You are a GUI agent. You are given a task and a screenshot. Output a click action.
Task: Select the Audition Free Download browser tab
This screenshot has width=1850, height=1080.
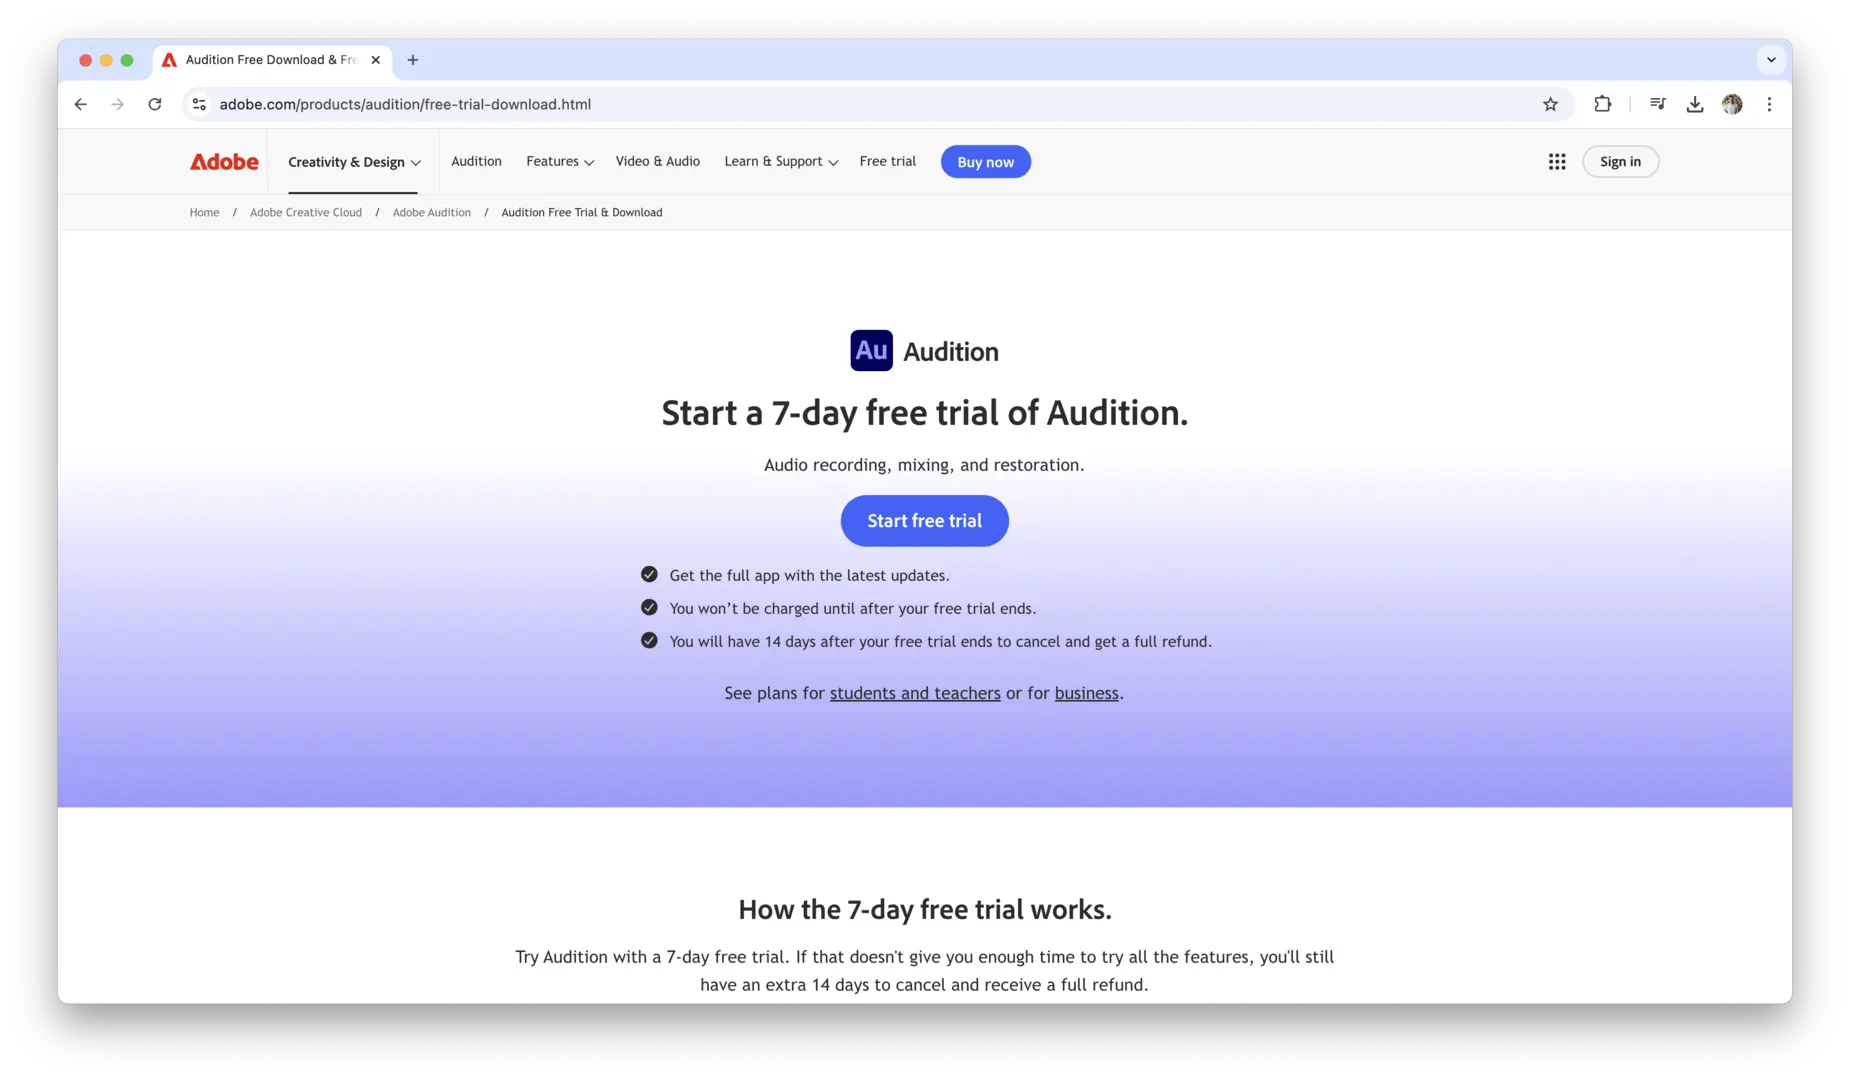click(272, 60)
